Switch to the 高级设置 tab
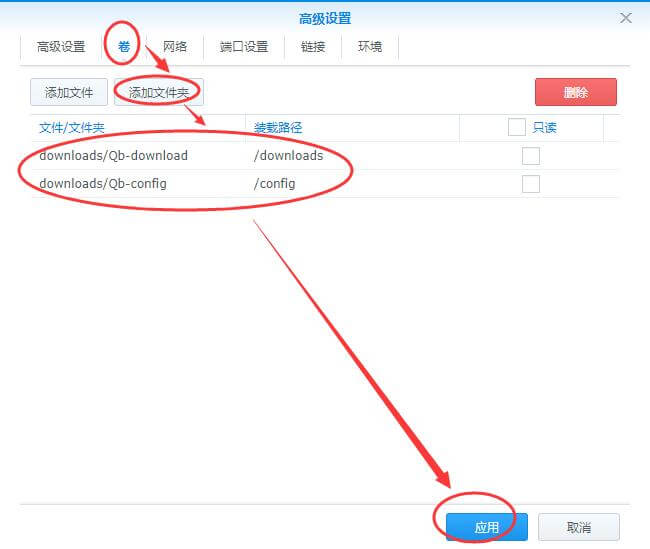Image resolution: width=650 pixels, height=549 pixels. click(61, 47)
